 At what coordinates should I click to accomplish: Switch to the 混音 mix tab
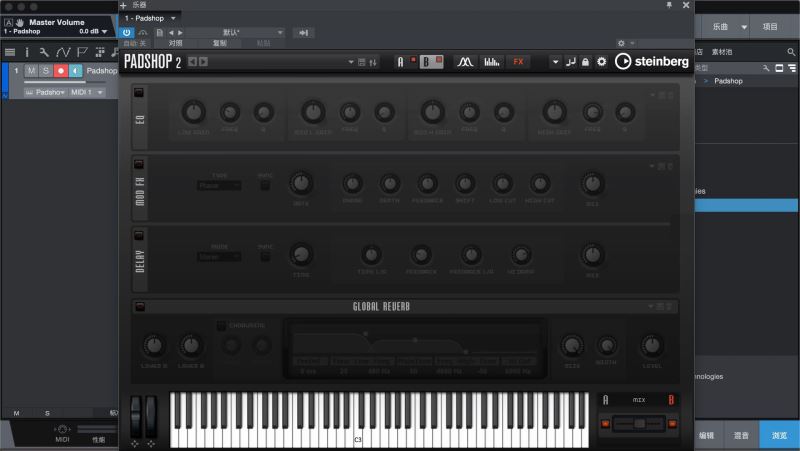pyautogui.click(x=741, y=435)
